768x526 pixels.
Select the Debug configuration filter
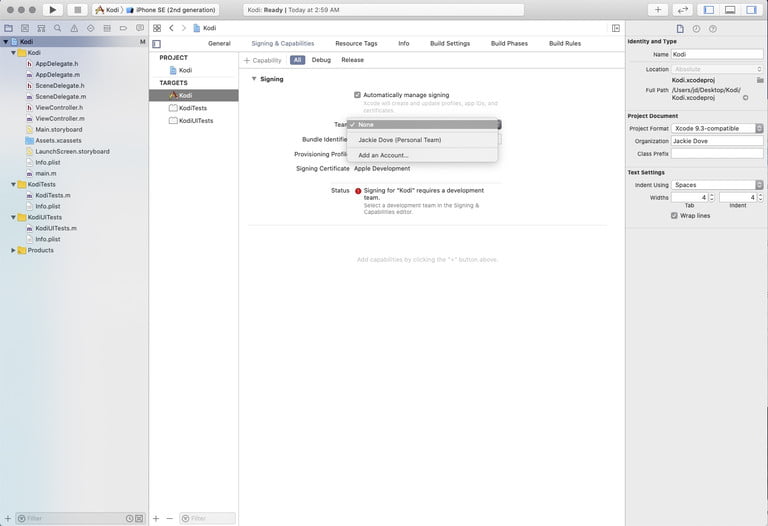[x=321, y=60]
